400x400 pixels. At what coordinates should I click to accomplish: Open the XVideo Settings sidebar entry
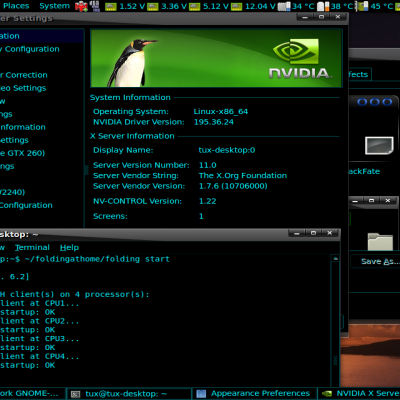point(23,88)
